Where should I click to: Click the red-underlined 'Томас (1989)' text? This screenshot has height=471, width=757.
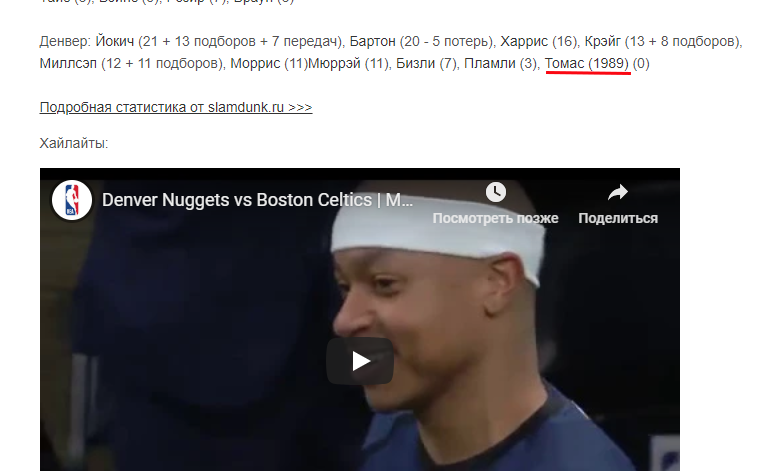587,63
